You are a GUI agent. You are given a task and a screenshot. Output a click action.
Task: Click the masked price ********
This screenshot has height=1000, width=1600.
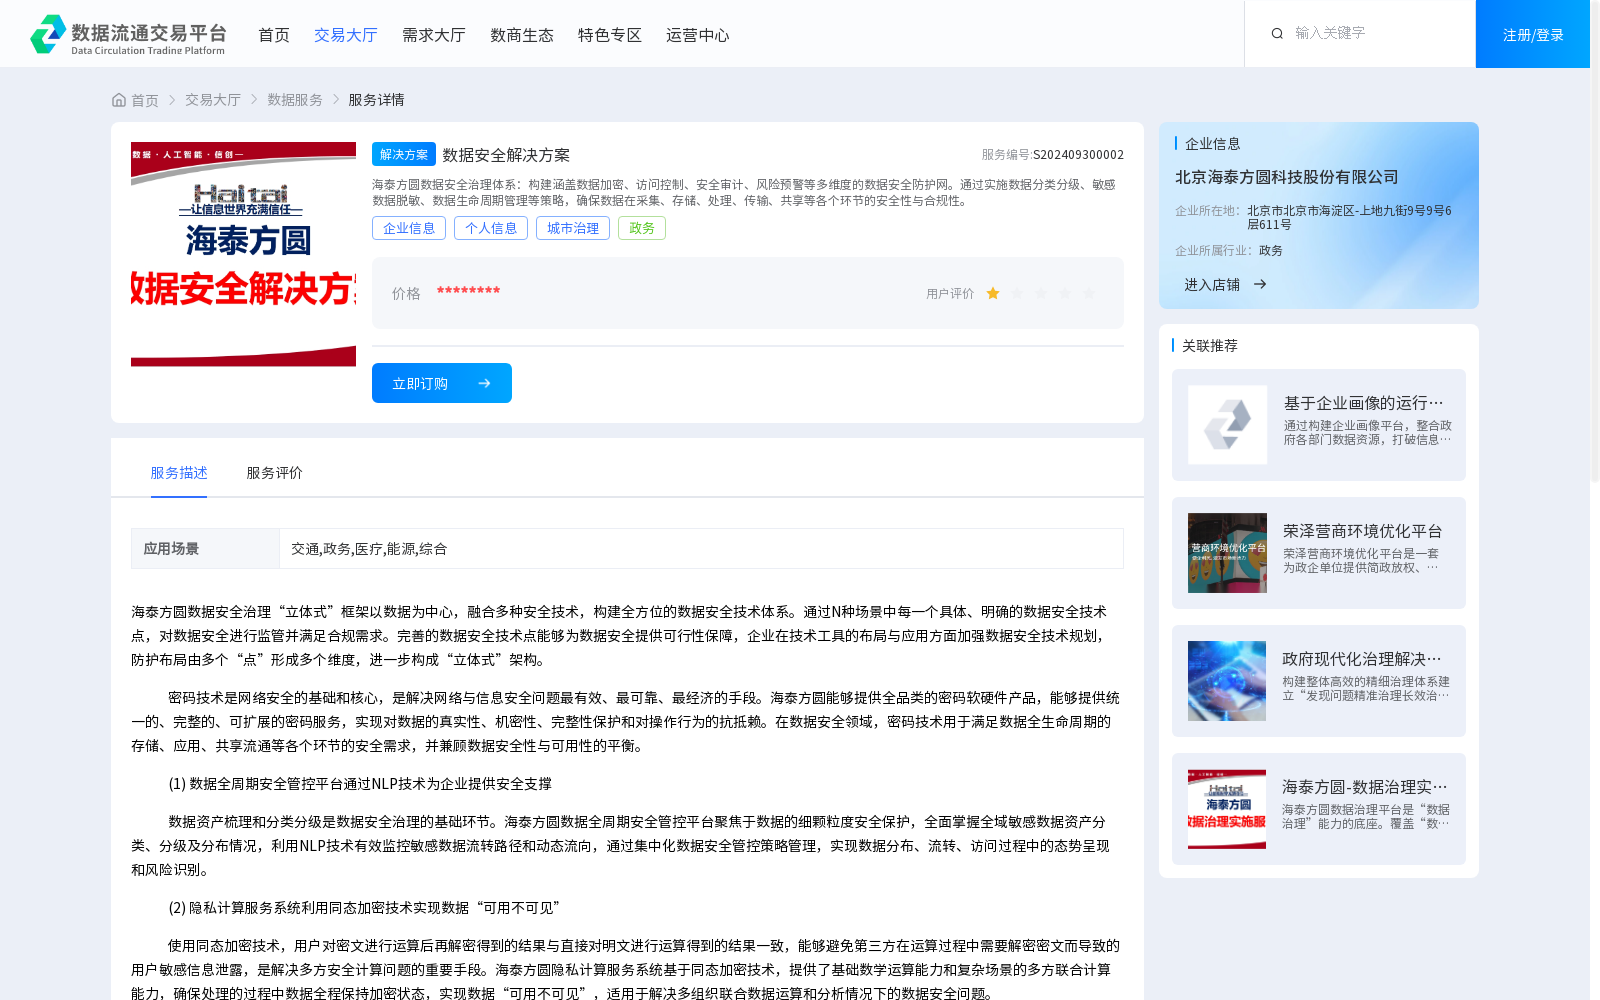[x=468, y=291]
